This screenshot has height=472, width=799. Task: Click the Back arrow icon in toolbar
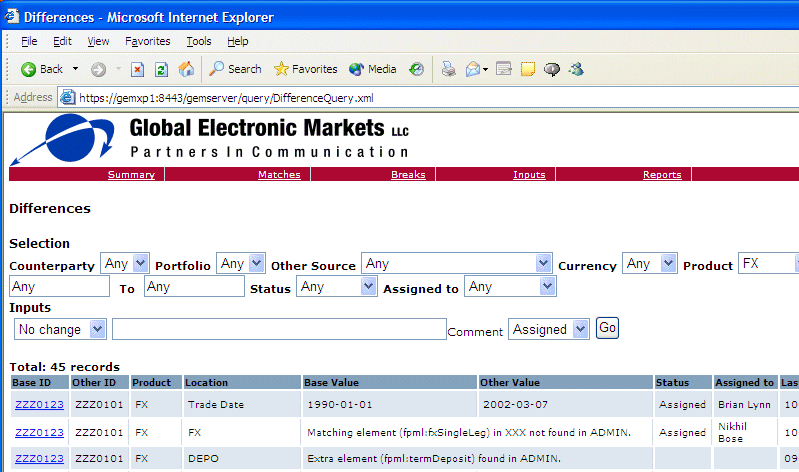click(x=28, y=69)
